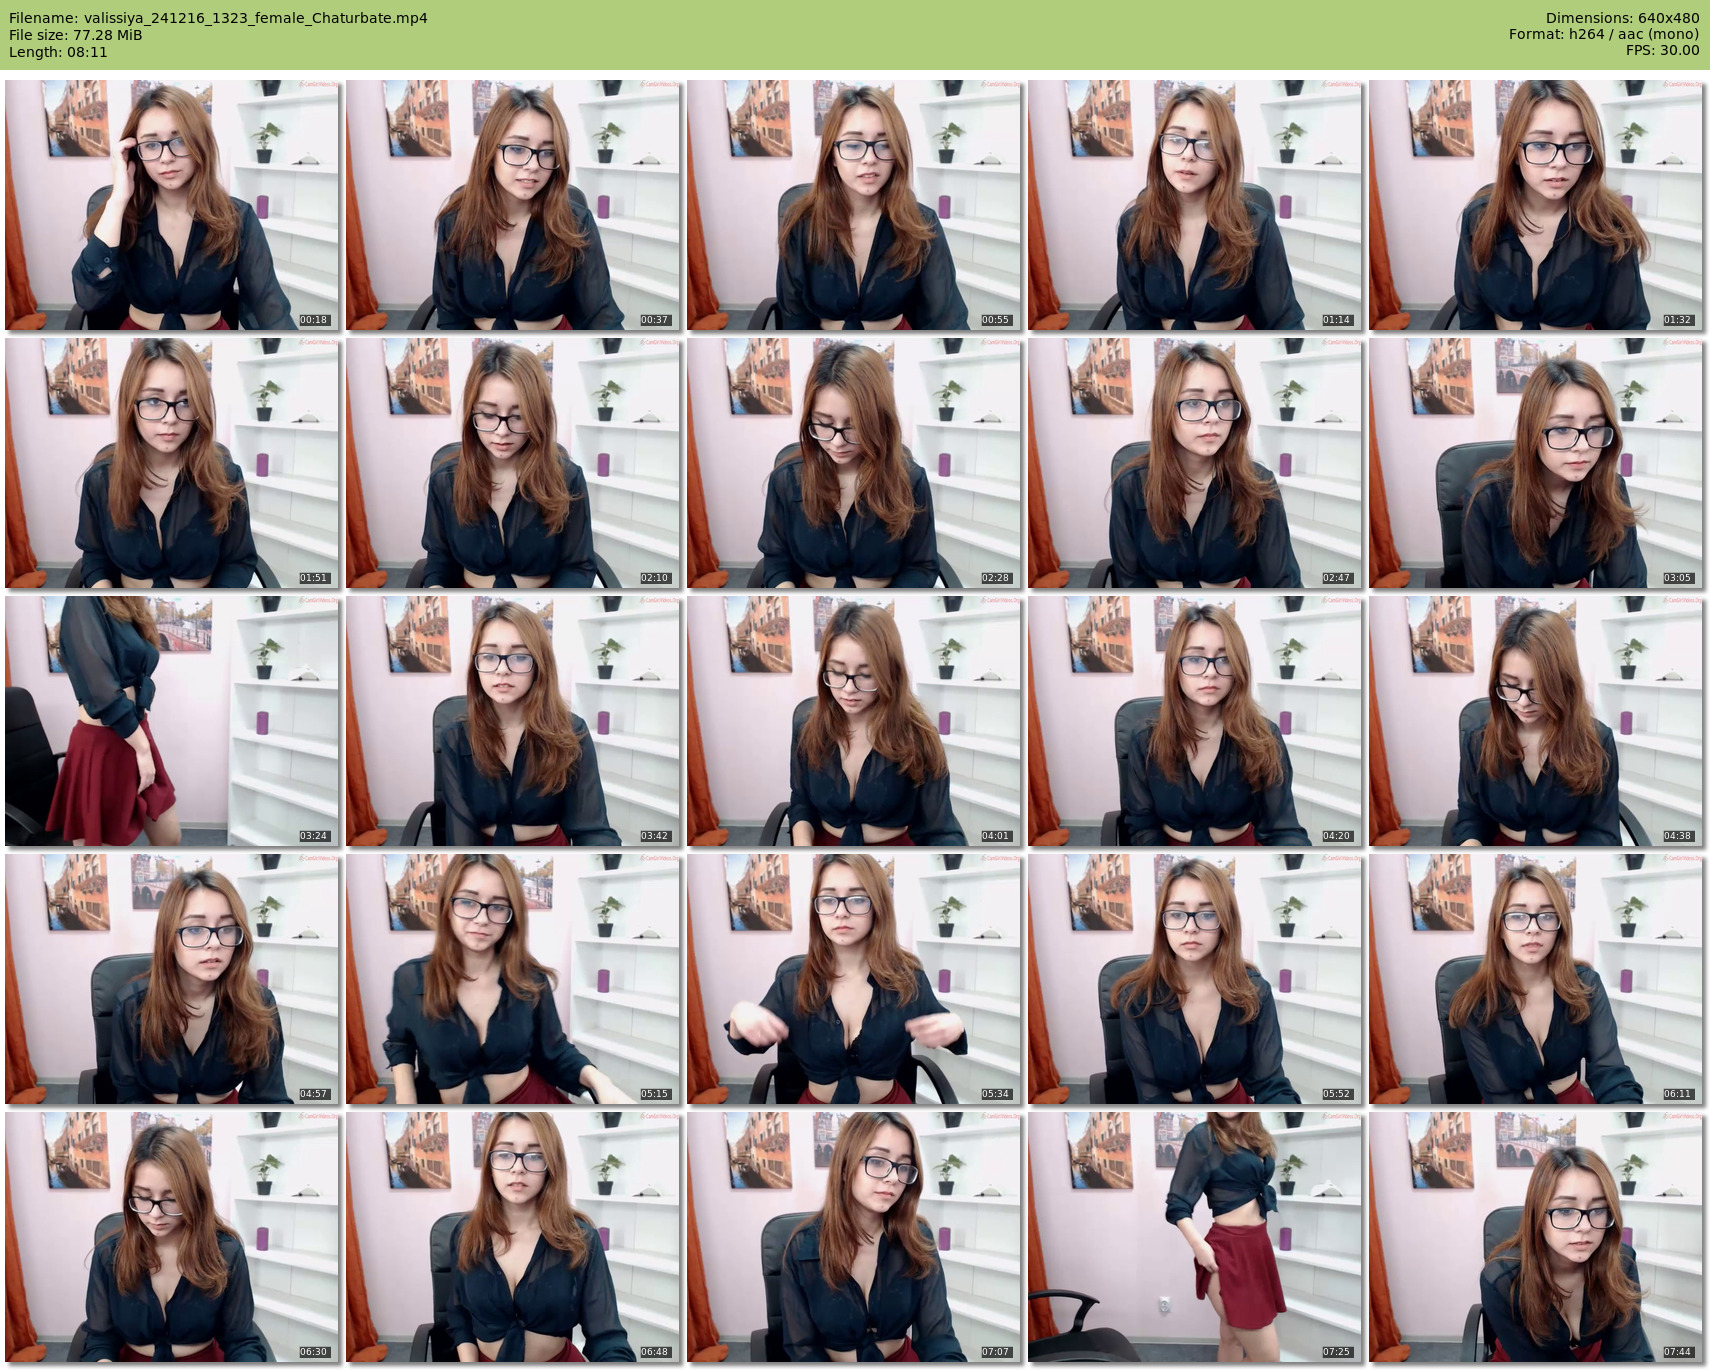Open the thumbnail at 00:55

pyautogui.click(x=854, y=205)
